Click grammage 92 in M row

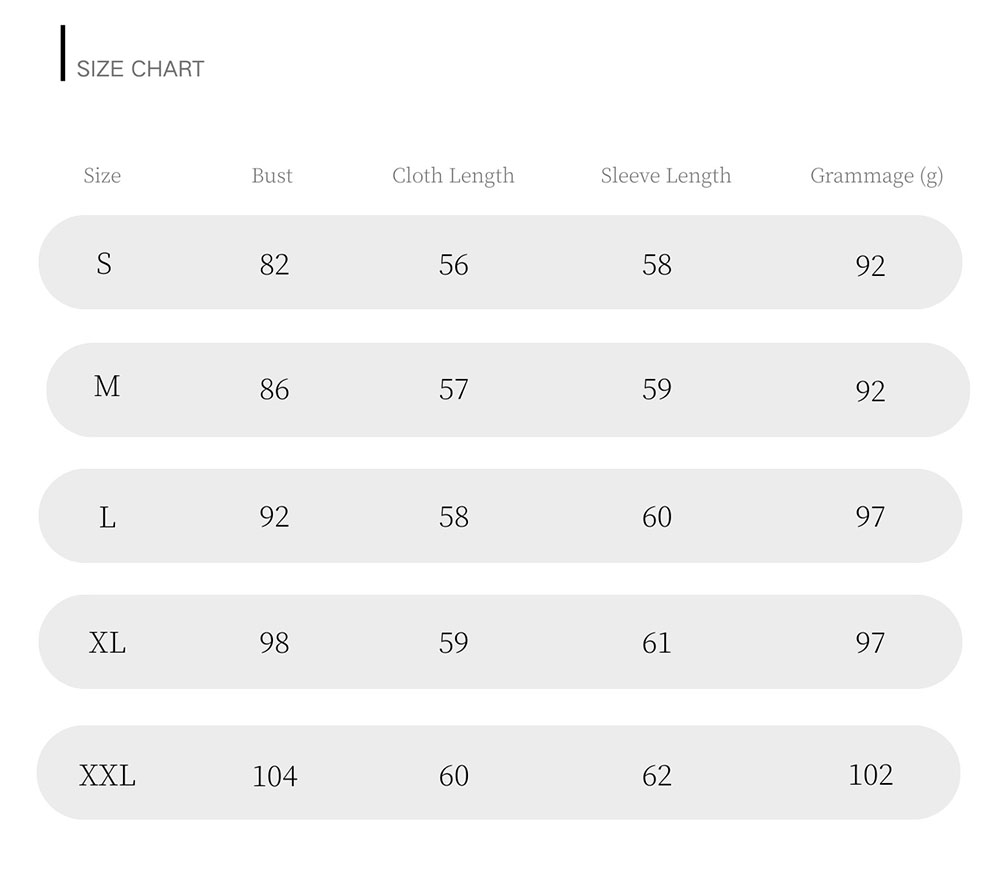coord(870,391)
